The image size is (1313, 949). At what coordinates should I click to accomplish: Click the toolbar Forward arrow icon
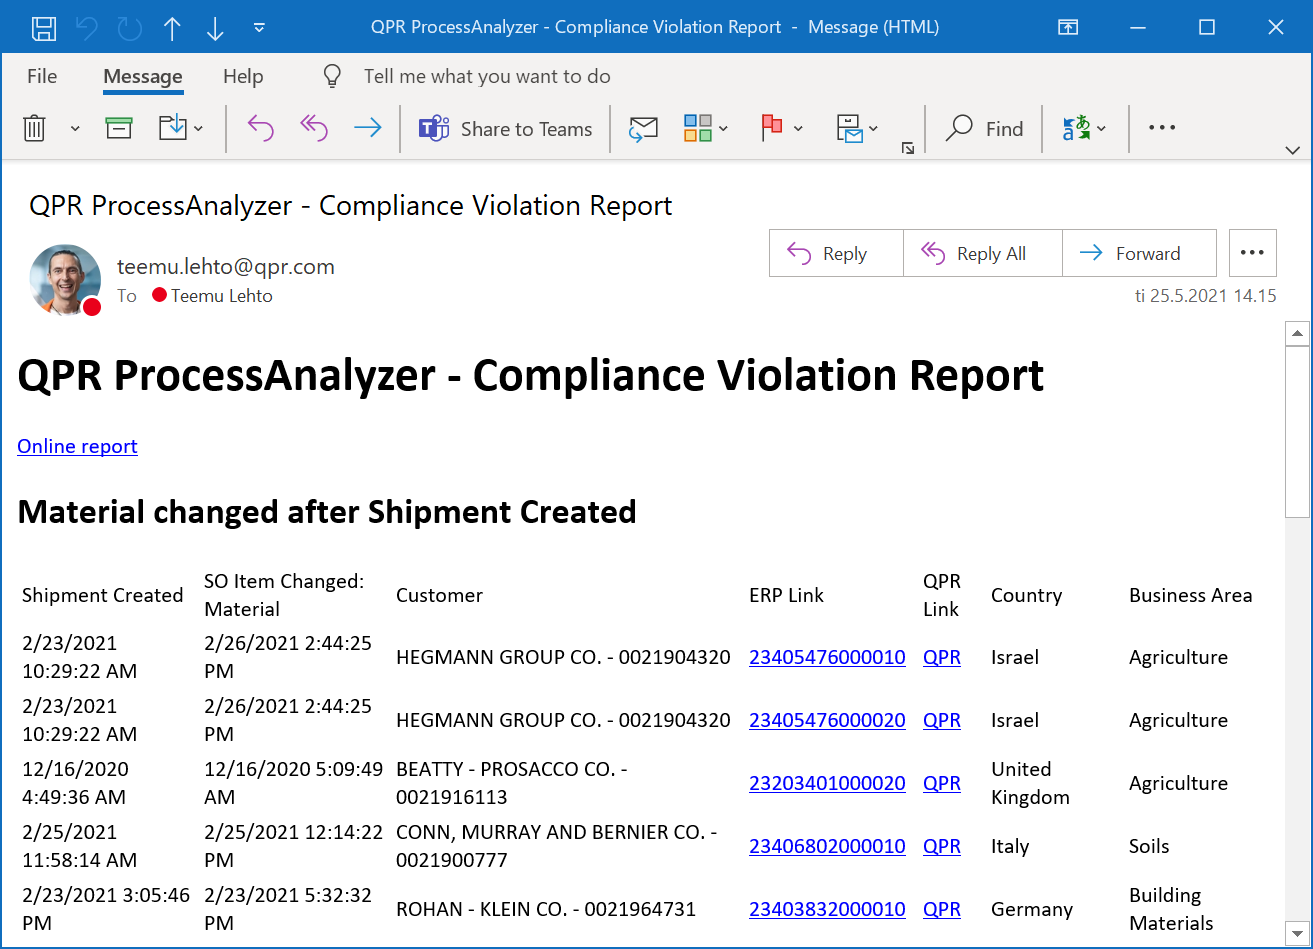click(368, 128)
